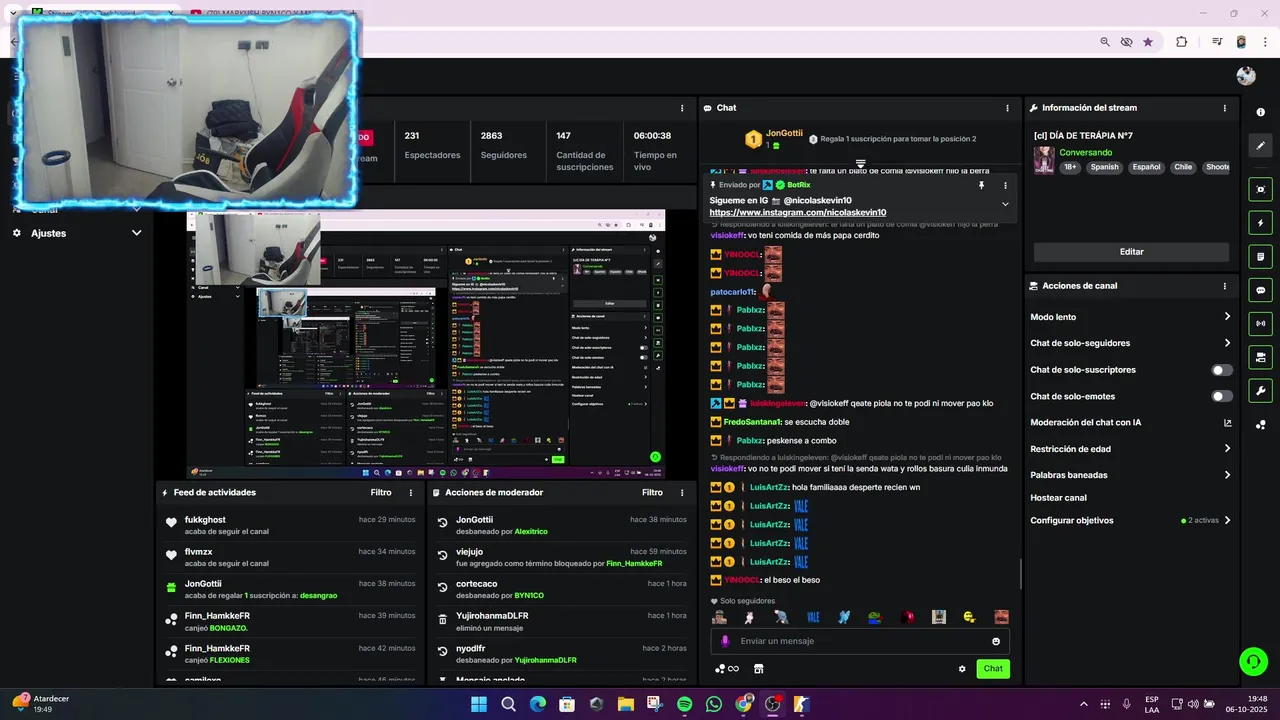
Task: Open Acciones de canal panel options
Action: 1225,286
